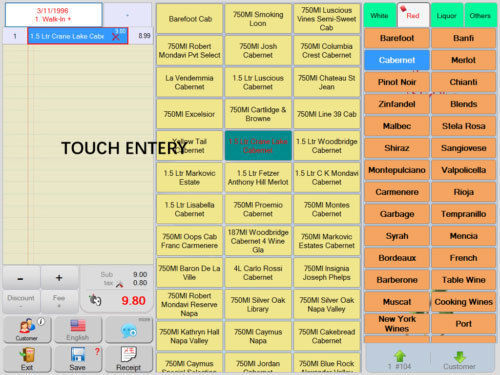Click the payment hand icon beside total

coord(95,300)
